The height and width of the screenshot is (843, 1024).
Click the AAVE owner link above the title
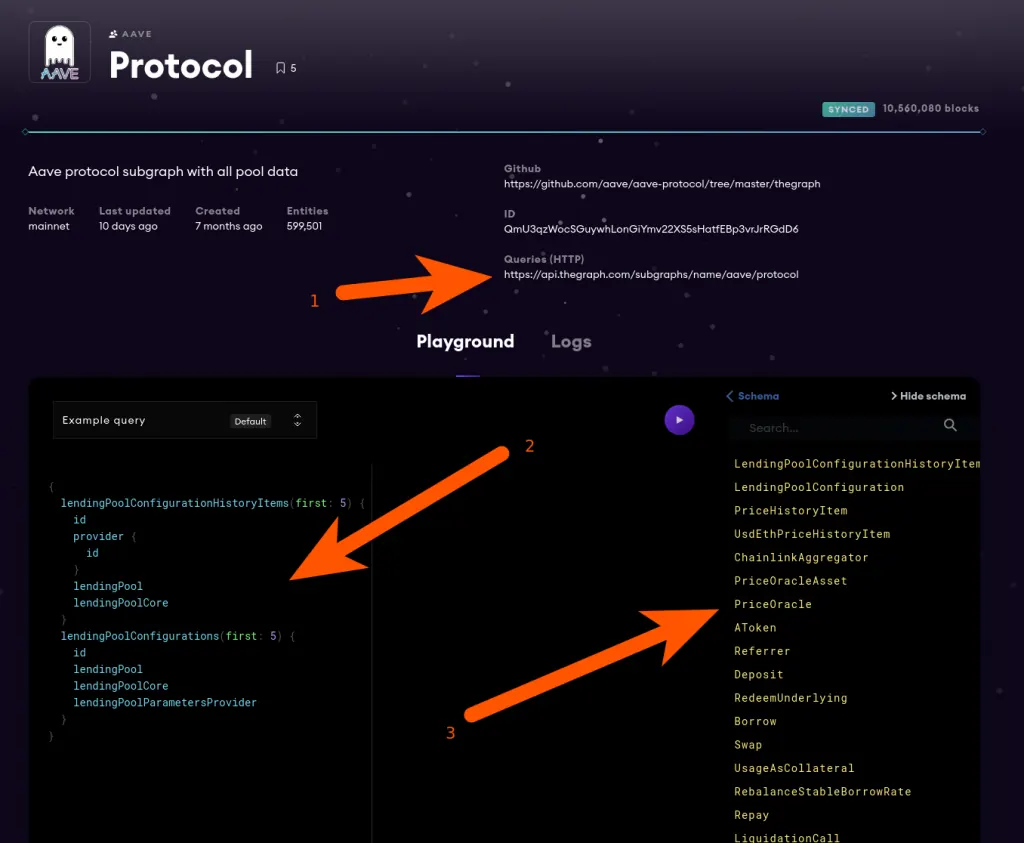(x=130, y=34)
